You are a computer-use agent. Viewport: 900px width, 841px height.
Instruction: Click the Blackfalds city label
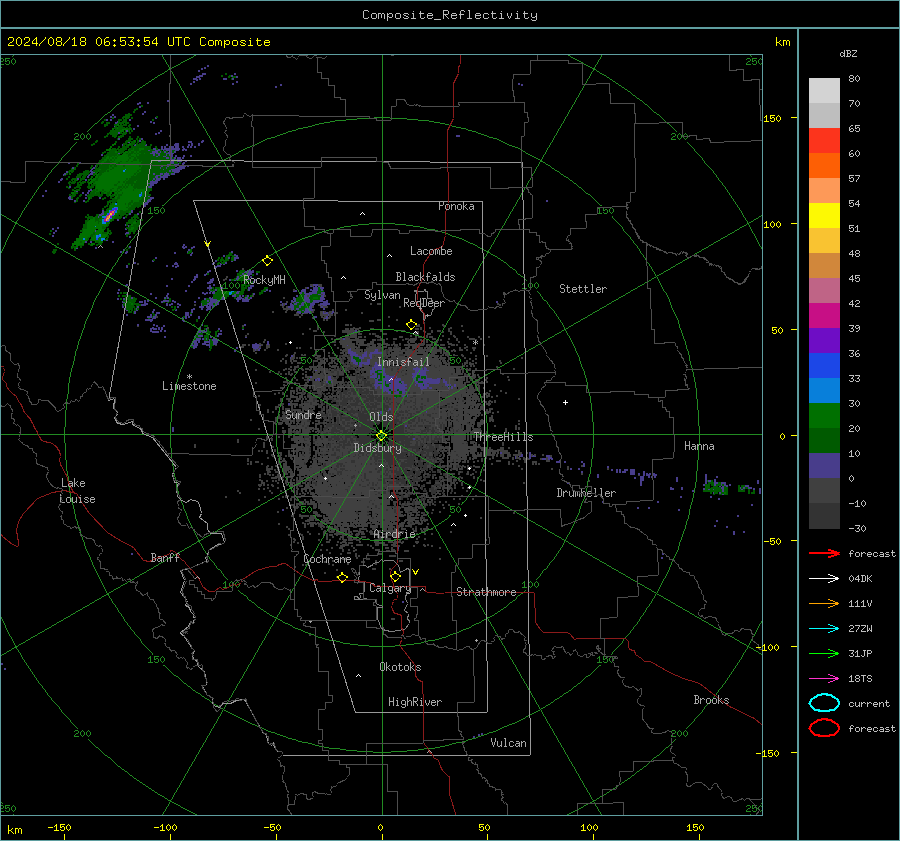(425, 277)
